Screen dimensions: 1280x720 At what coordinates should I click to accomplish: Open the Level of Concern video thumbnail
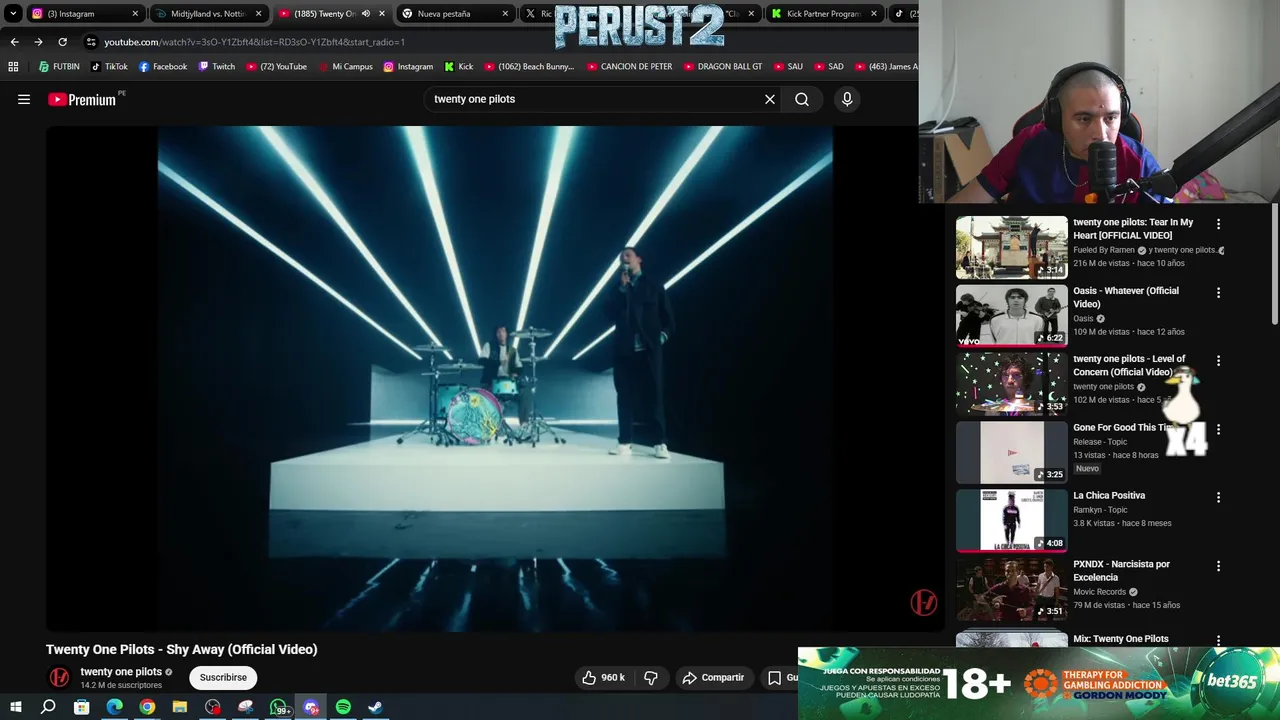tap(1011, 384)
